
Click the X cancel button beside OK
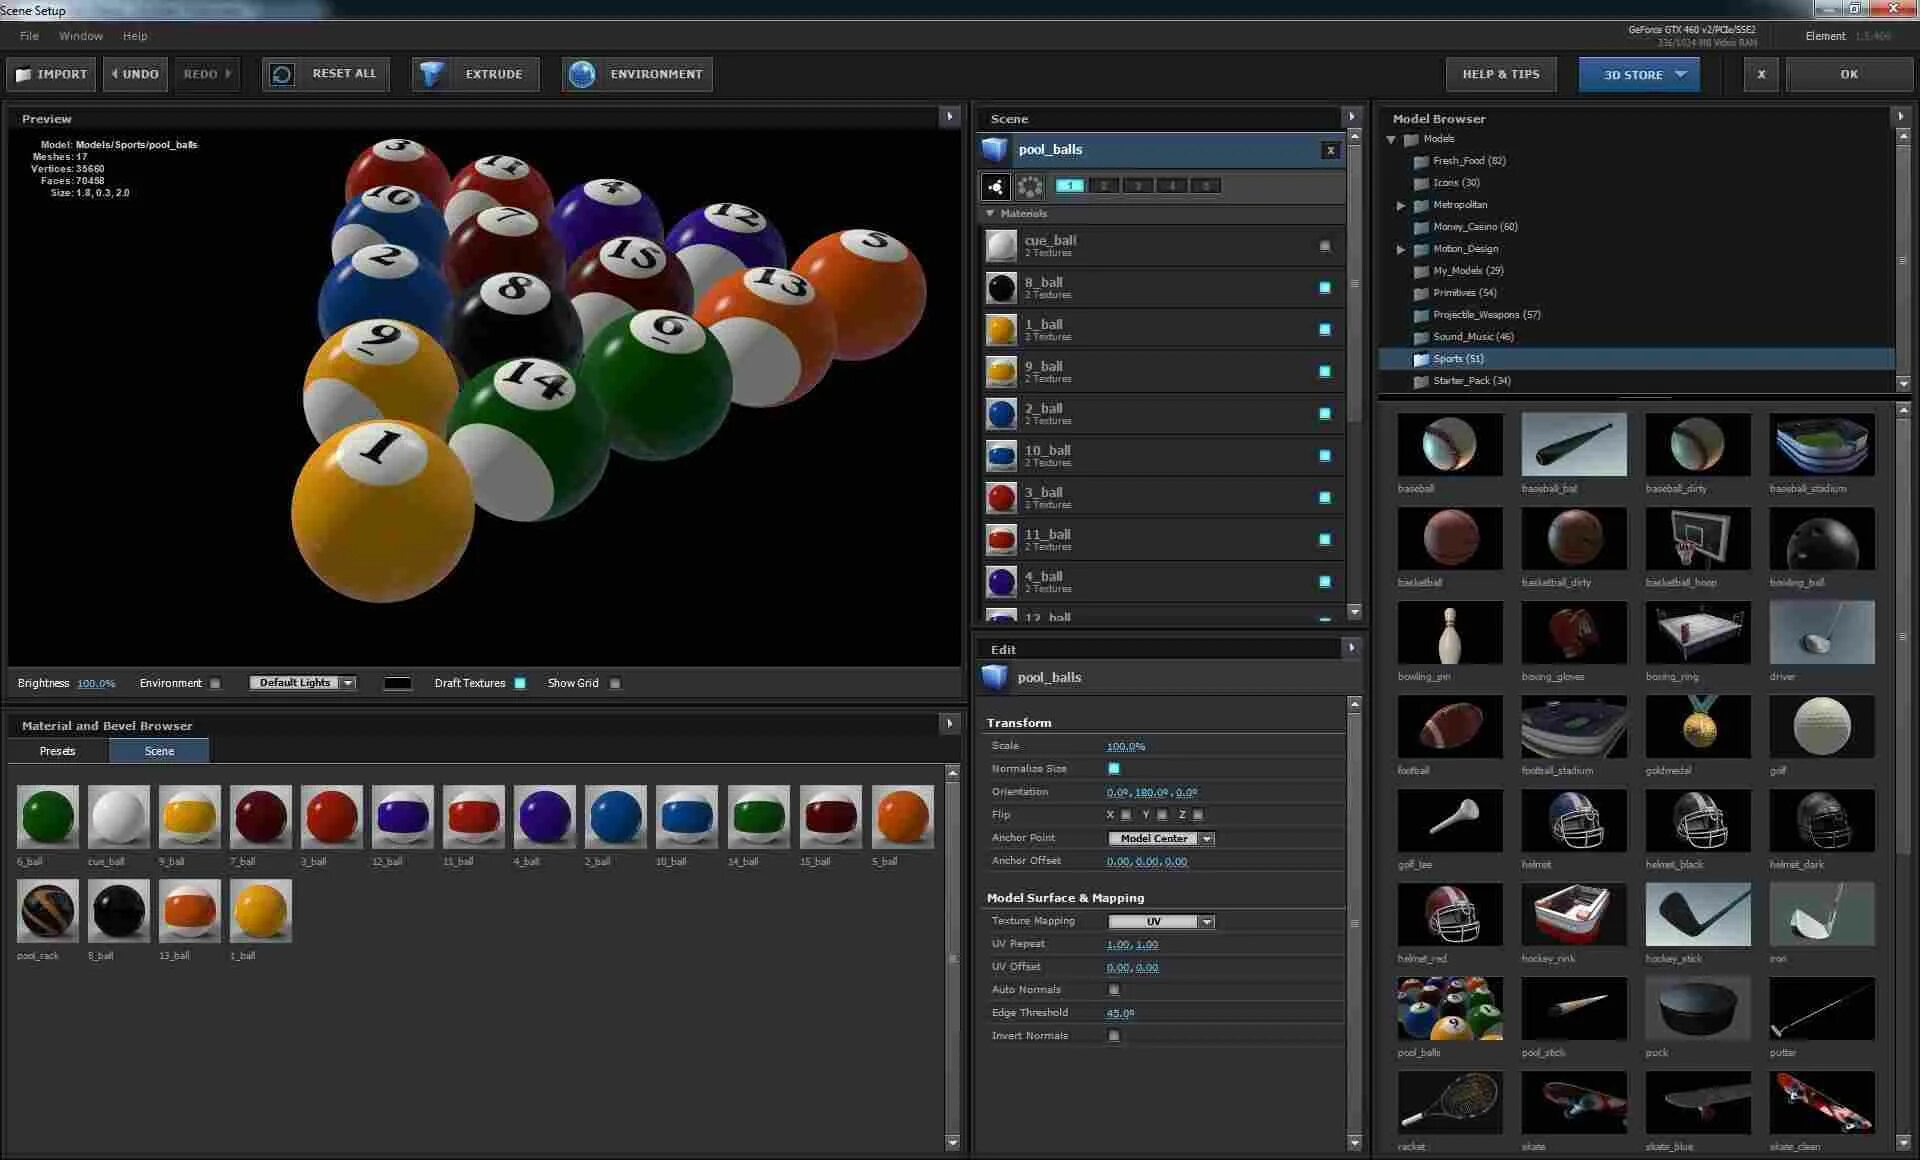pos(1761,74)
